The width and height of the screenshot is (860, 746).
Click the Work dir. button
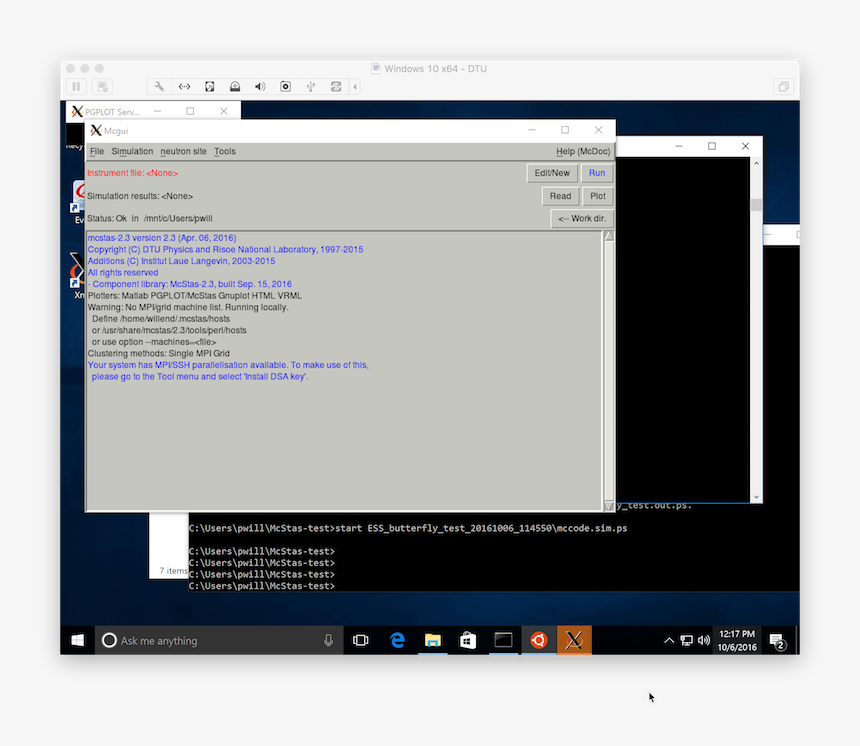tap(581, 219)
